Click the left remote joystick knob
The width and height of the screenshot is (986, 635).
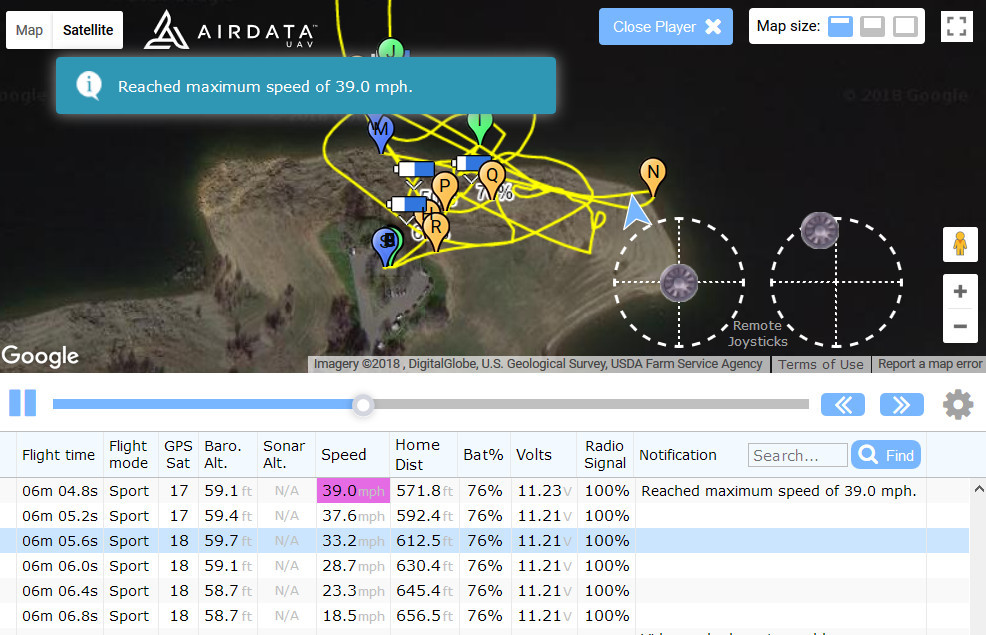coord(679,283)
